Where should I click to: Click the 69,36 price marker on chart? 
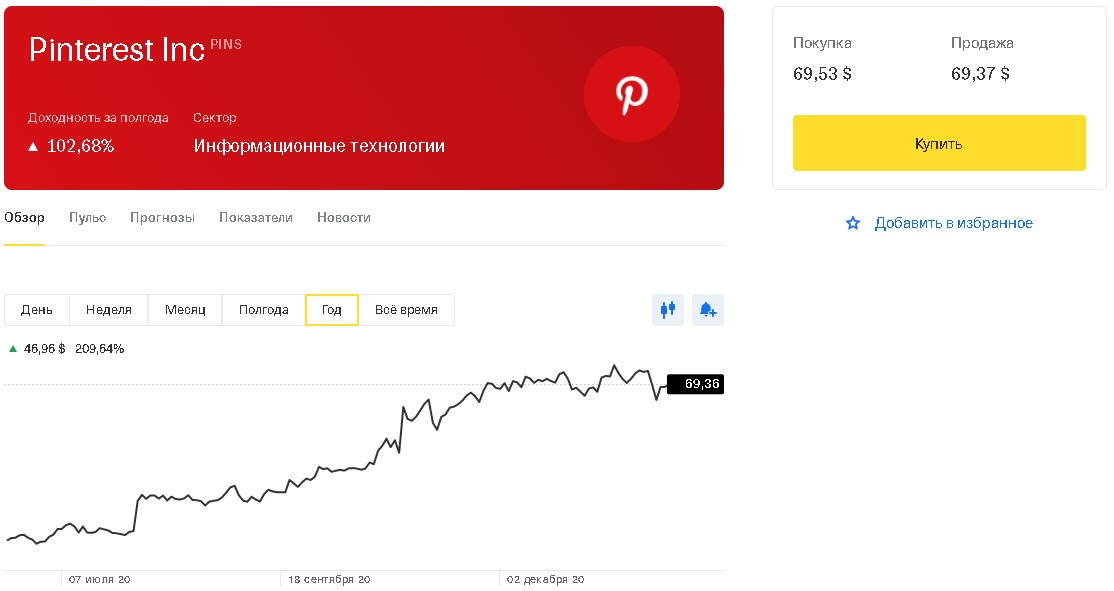[x=697, y=383]
